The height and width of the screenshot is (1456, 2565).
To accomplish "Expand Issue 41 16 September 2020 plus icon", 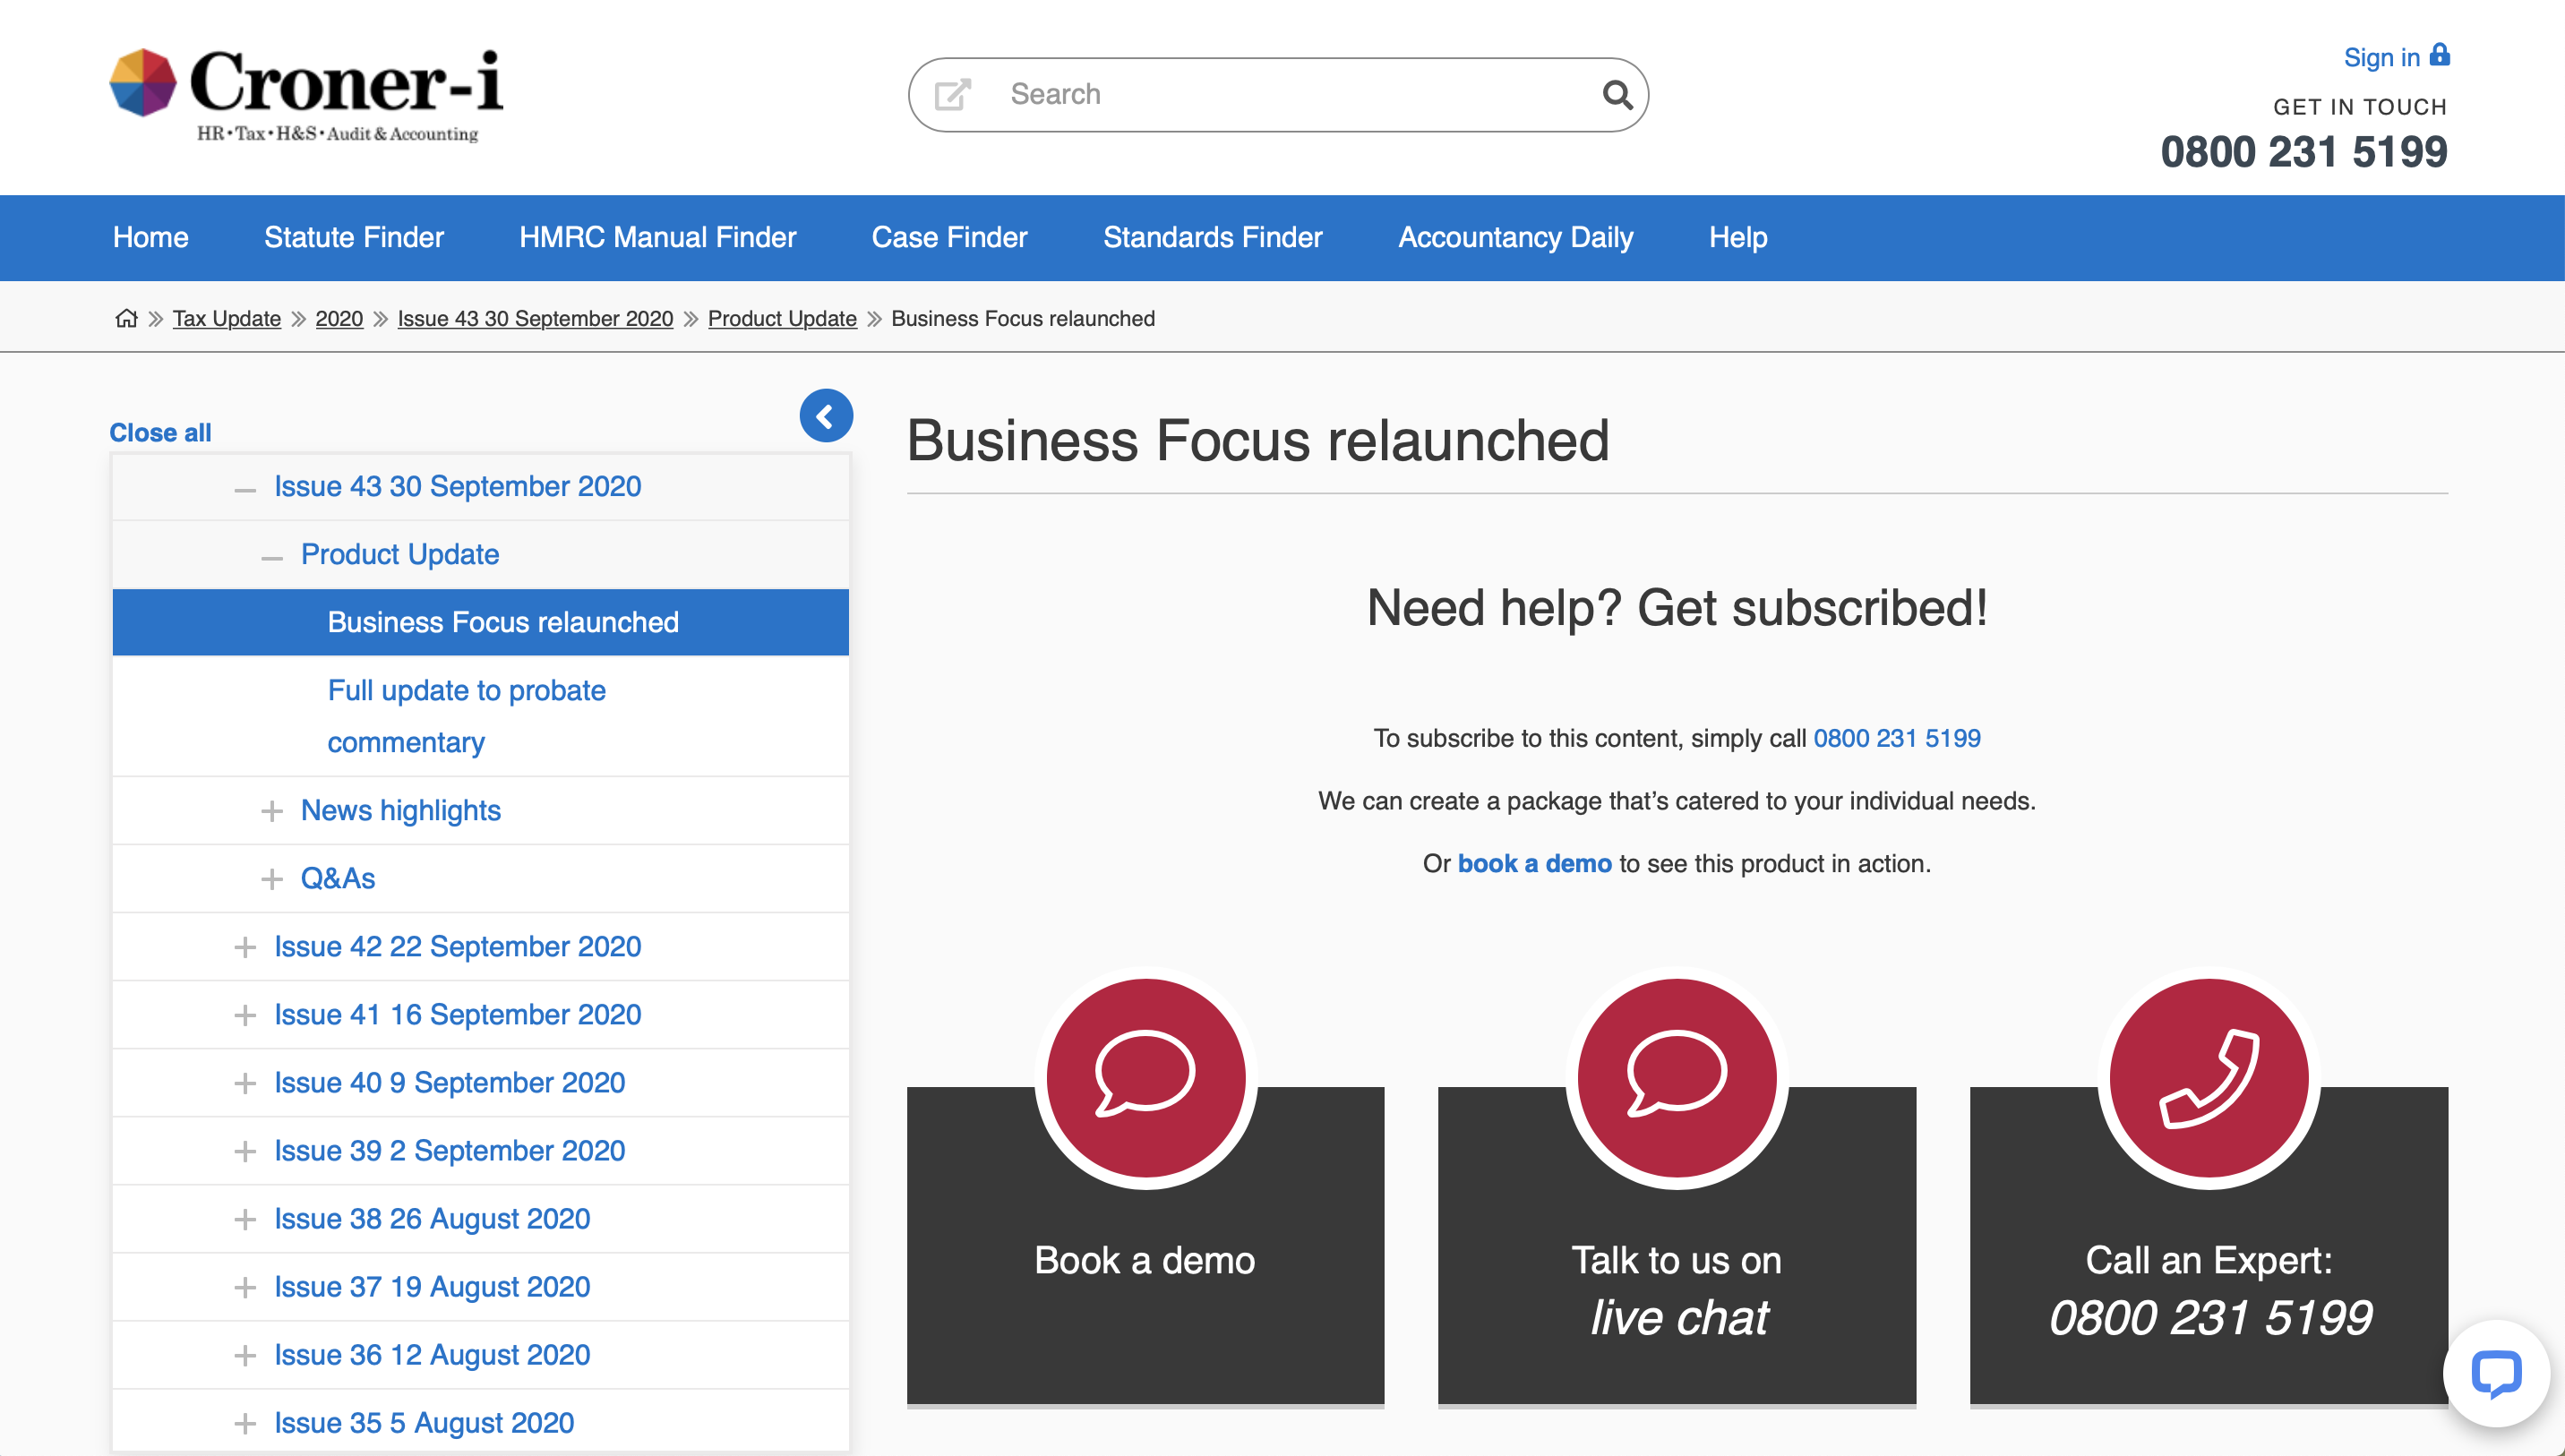I will tap(245, 1015).
